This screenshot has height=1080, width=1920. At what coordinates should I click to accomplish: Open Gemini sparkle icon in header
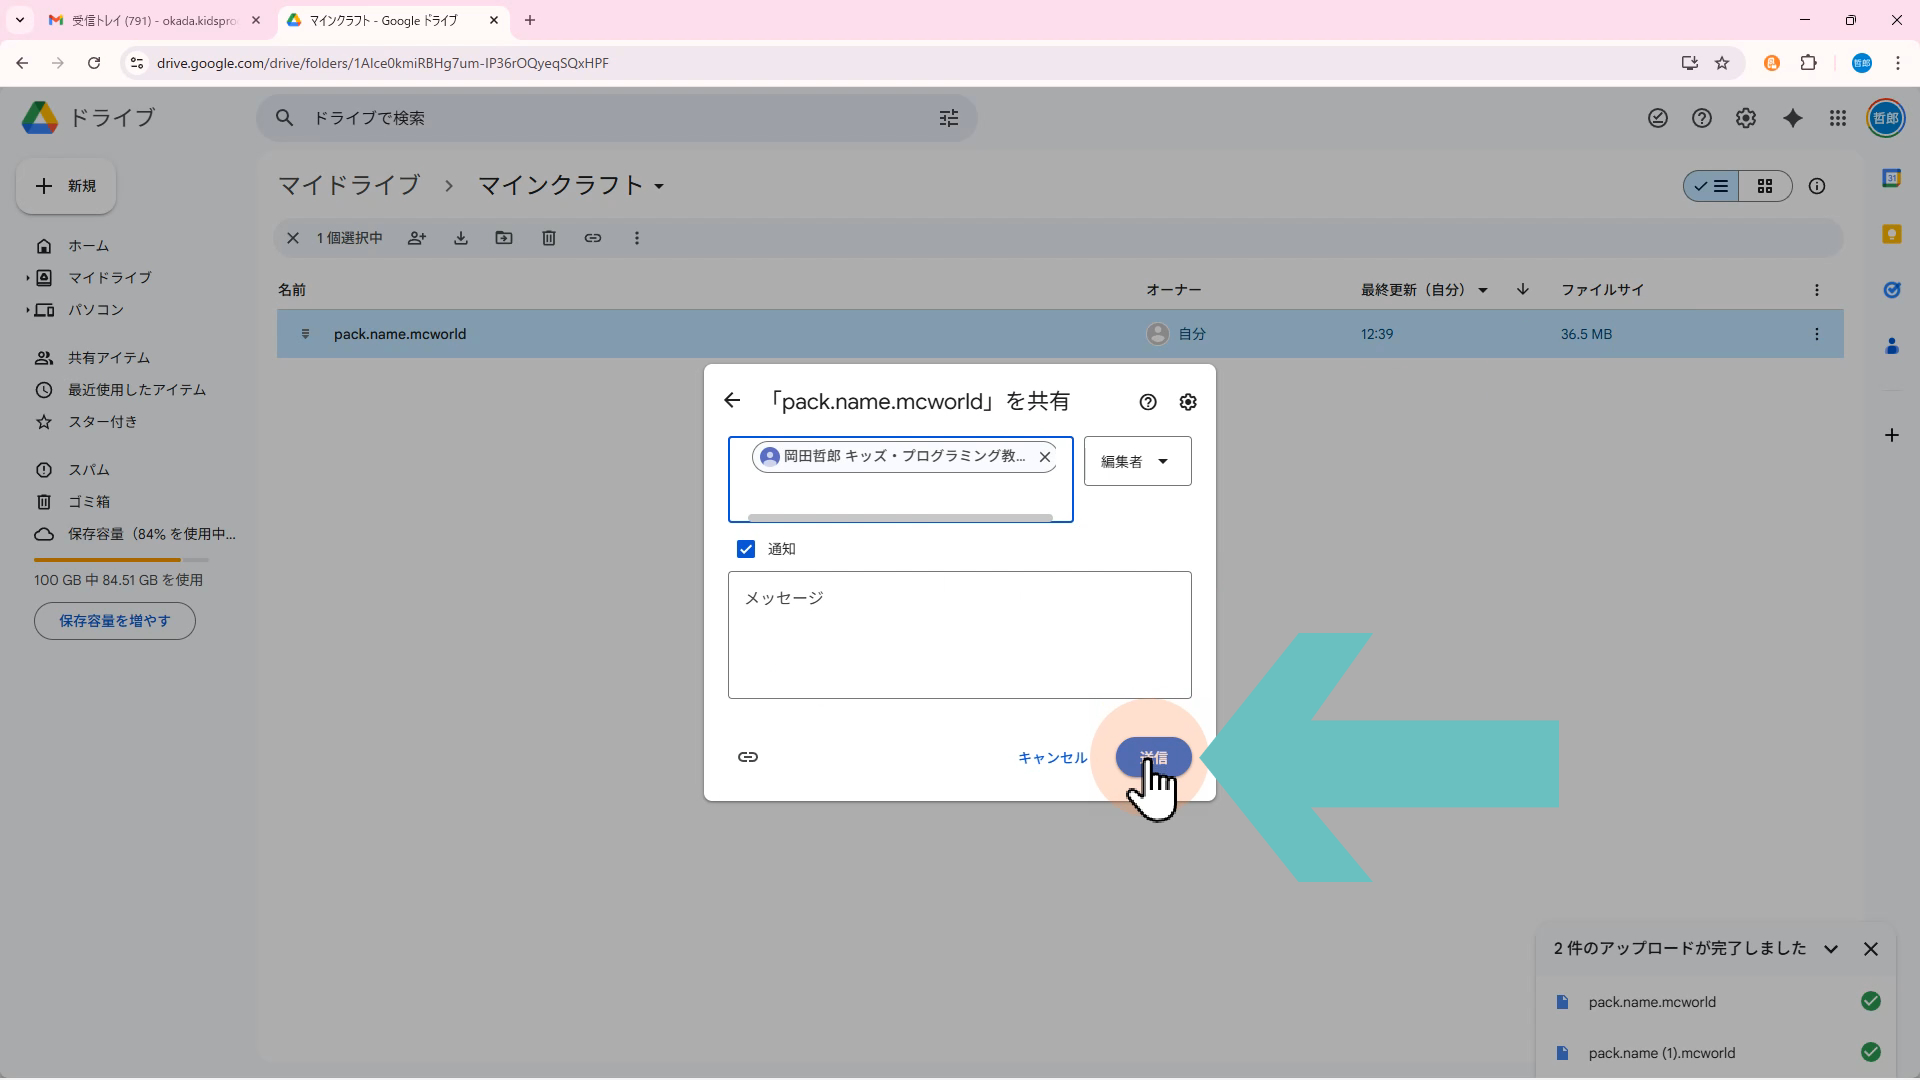coord(1793,118)
